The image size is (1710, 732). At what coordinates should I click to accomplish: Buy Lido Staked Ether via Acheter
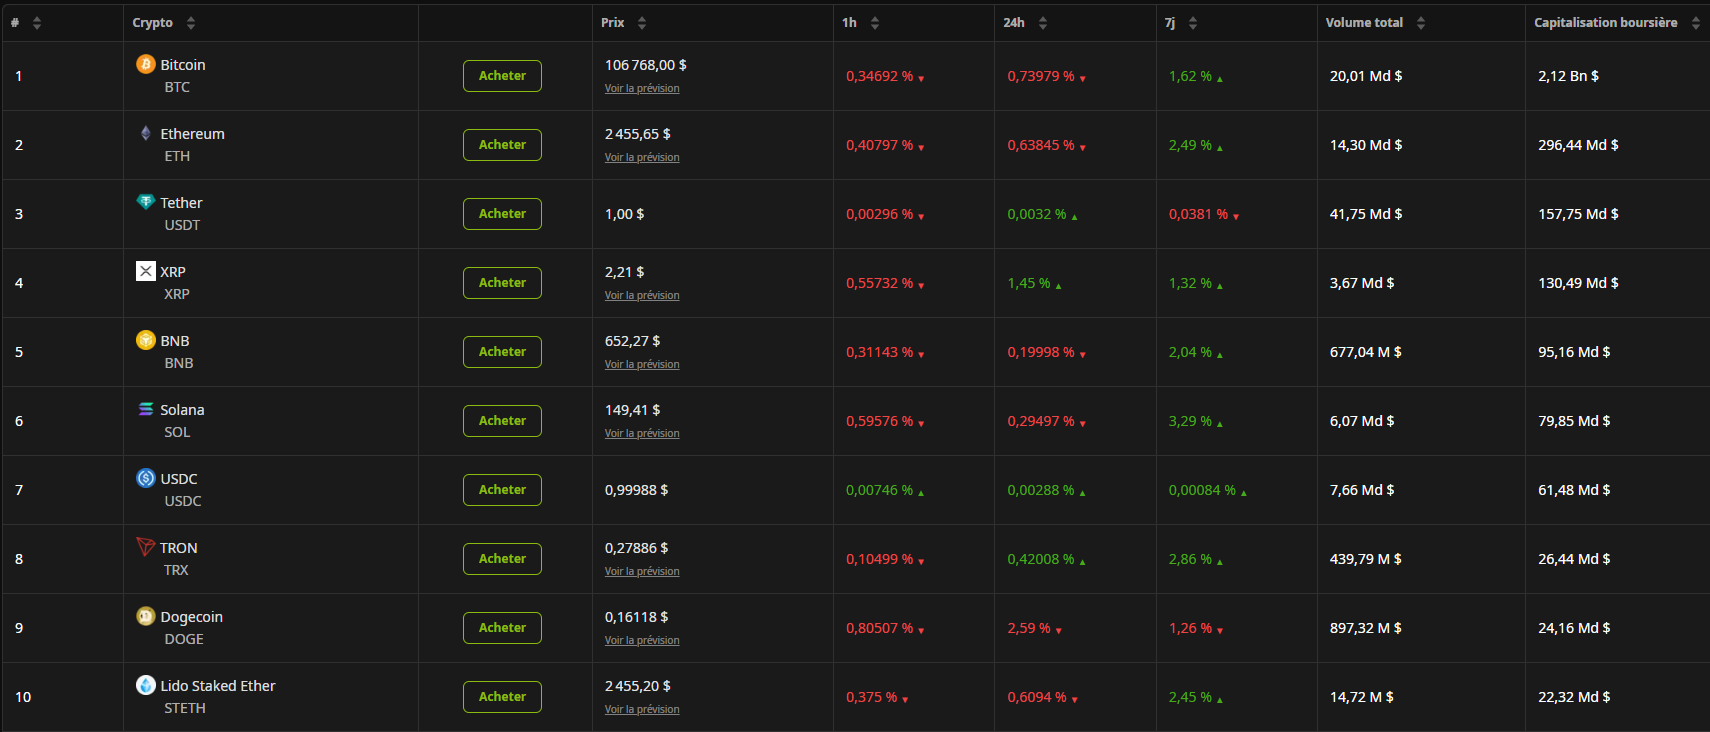click(502, 697)
